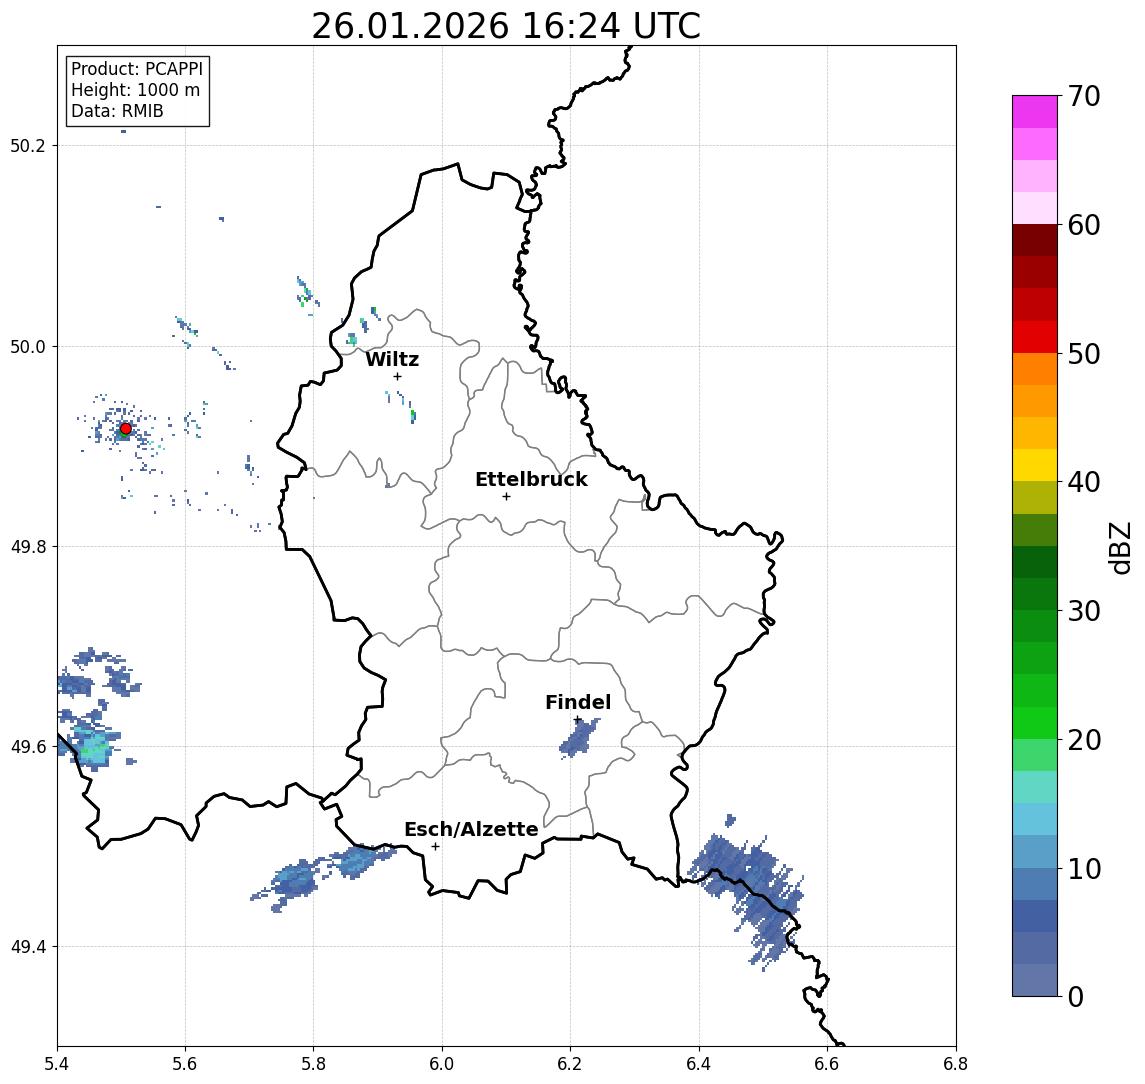The width and height of the screenshot is (1145, 1084).
Task: Click the longitude tick label 6.8
Action: coord(955,1064)
